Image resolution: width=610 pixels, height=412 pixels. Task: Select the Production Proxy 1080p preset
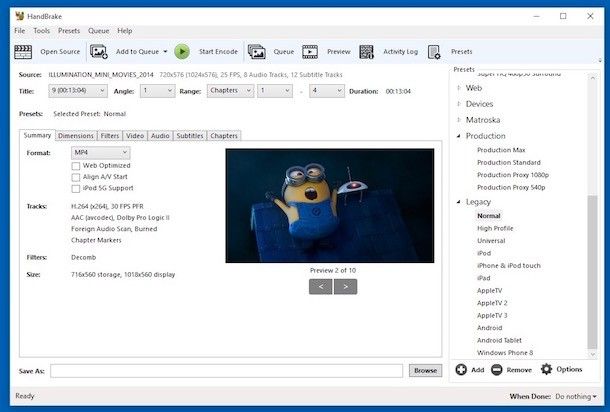point(513,175)
